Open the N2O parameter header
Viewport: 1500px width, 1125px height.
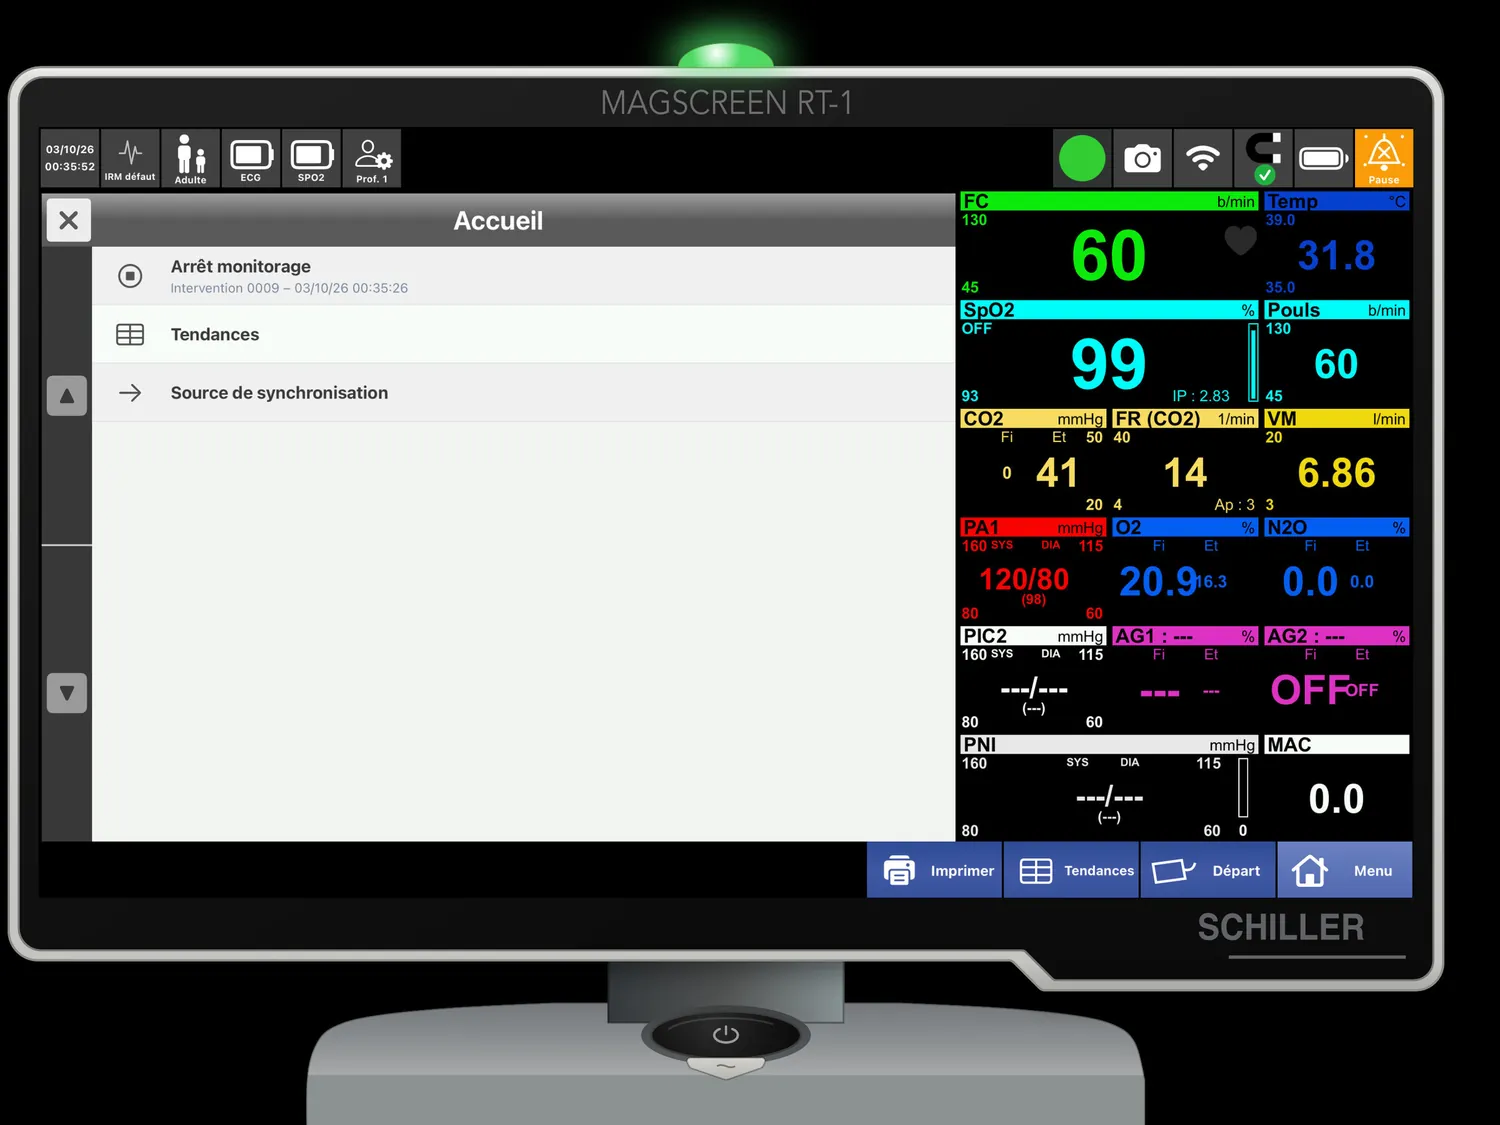click(1337, 527)
